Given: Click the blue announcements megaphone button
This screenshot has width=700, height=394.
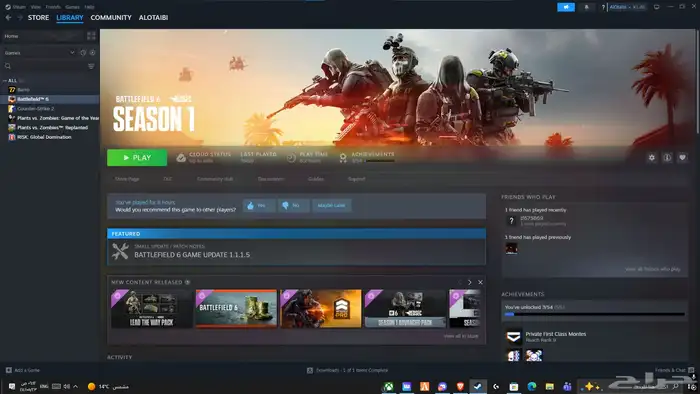Looking at the screenshot, I should pos(566,7).
